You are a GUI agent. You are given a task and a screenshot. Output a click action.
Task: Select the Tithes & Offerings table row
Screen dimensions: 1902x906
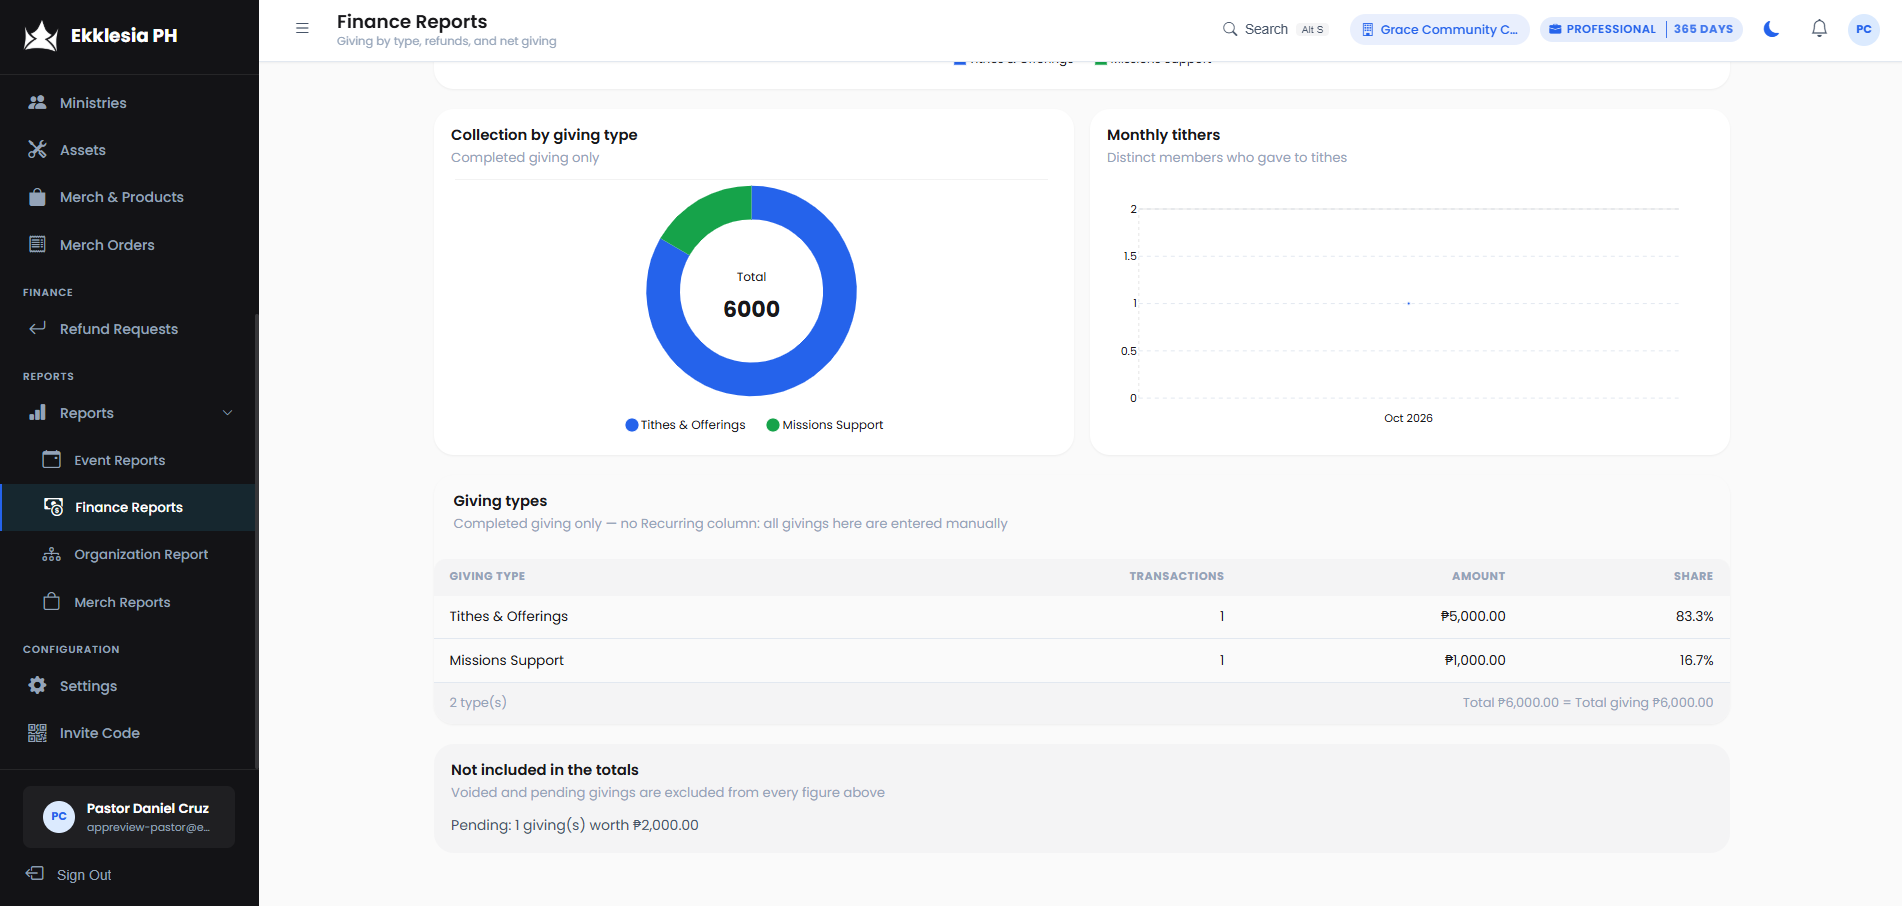[x=1081, y=616]
